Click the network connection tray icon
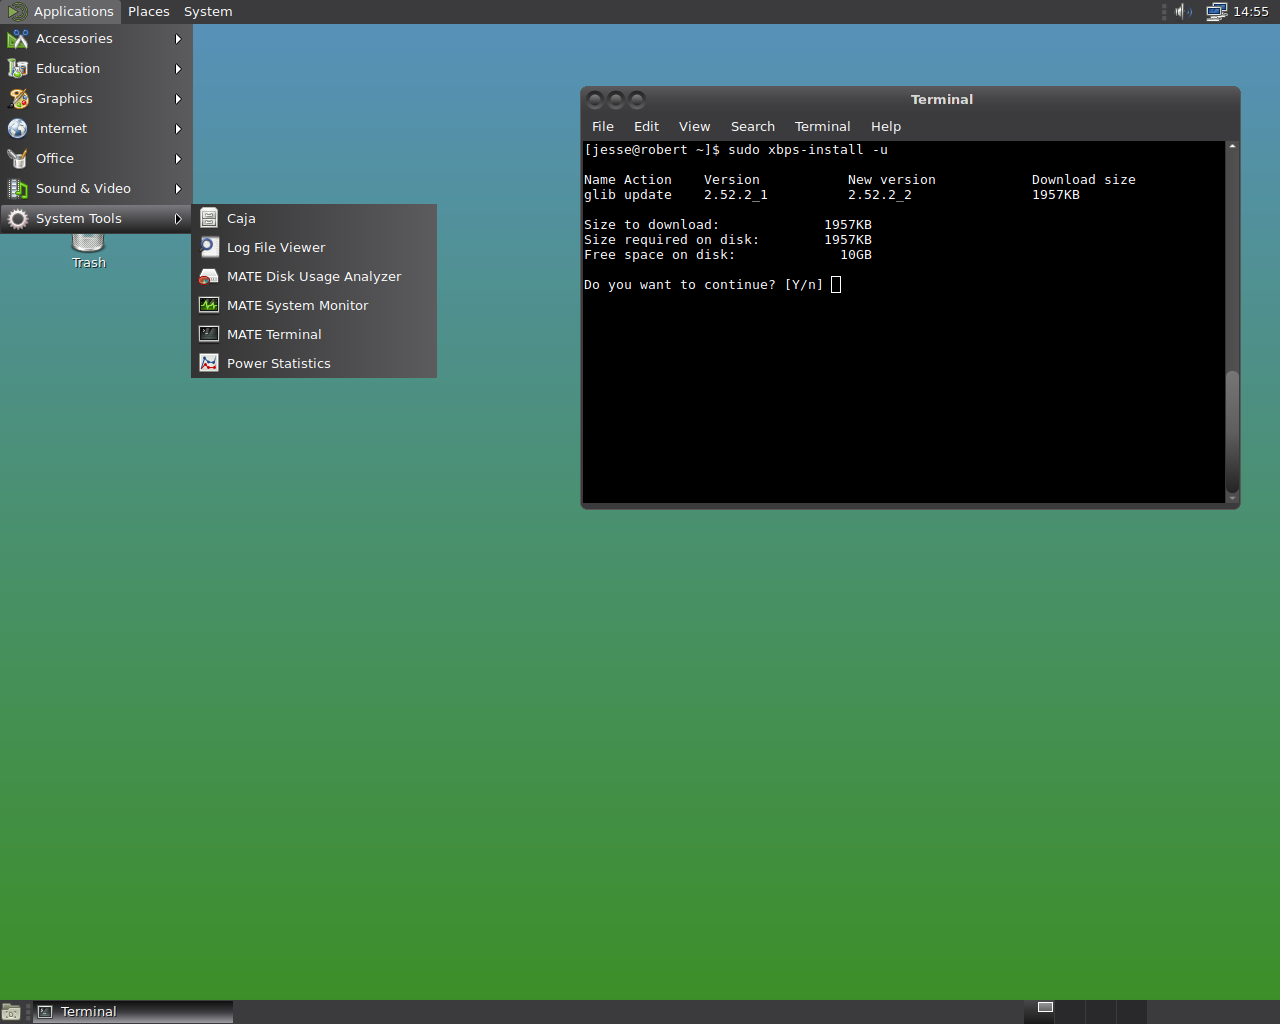 pos(1216,12)
